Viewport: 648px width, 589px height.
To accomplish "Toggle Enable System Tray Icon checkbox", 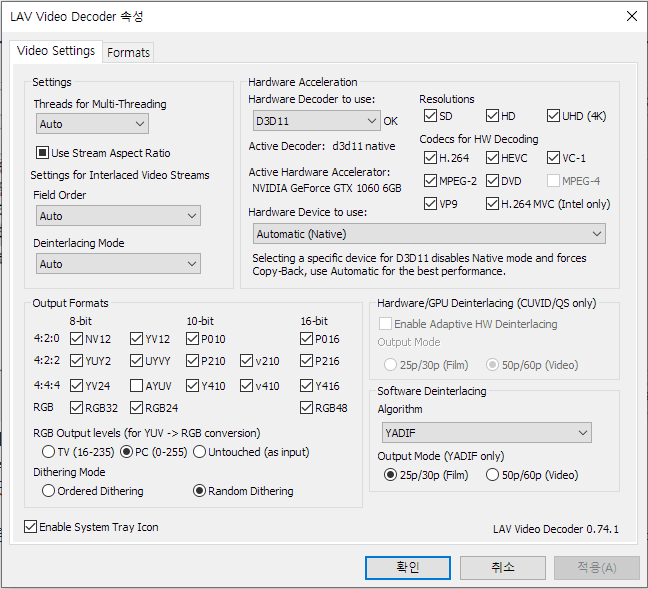I will (x=31, y=527).
